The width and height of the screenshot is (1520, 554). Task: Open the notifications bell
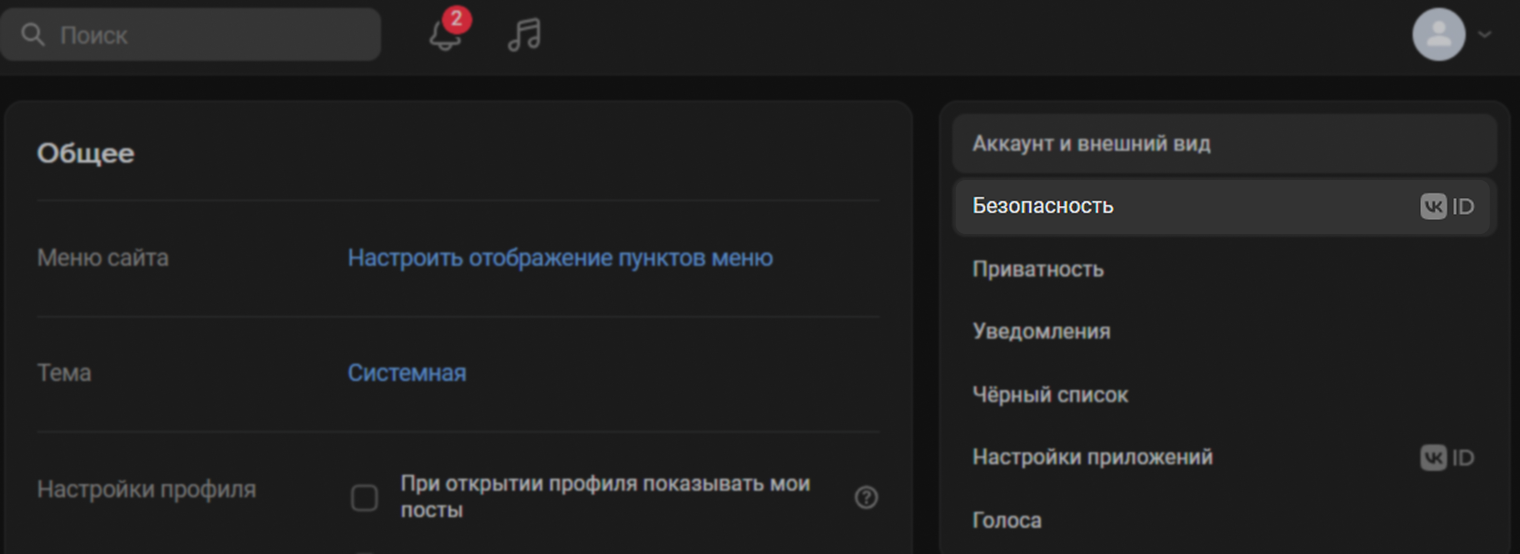(x=445, y=36)
